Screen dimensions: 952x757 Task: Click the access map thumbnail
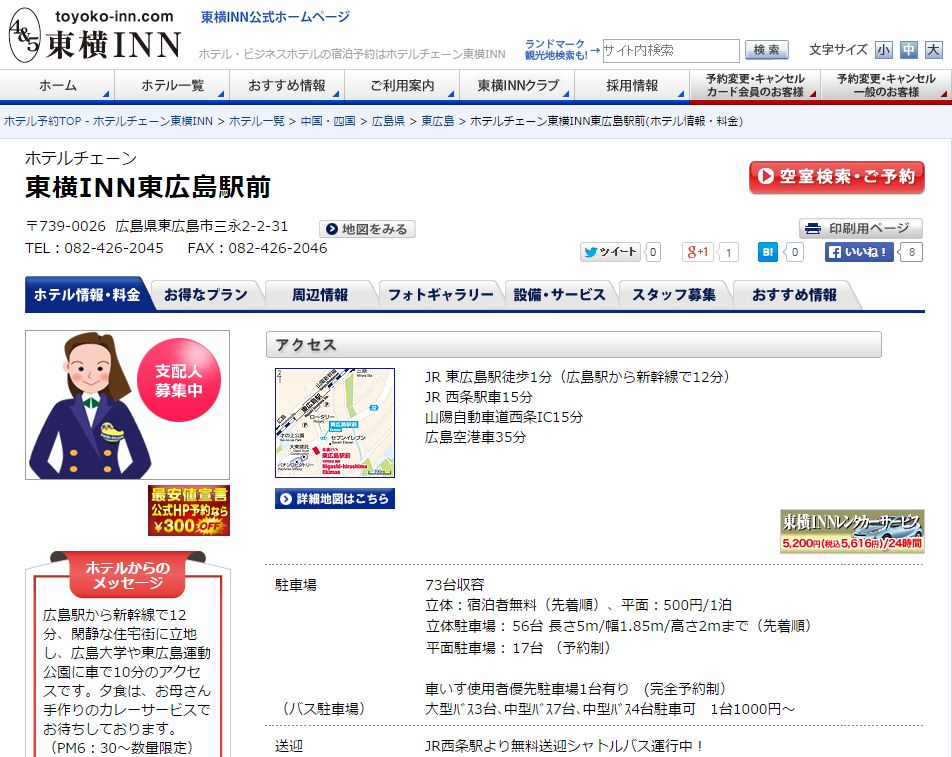[335, 423]
